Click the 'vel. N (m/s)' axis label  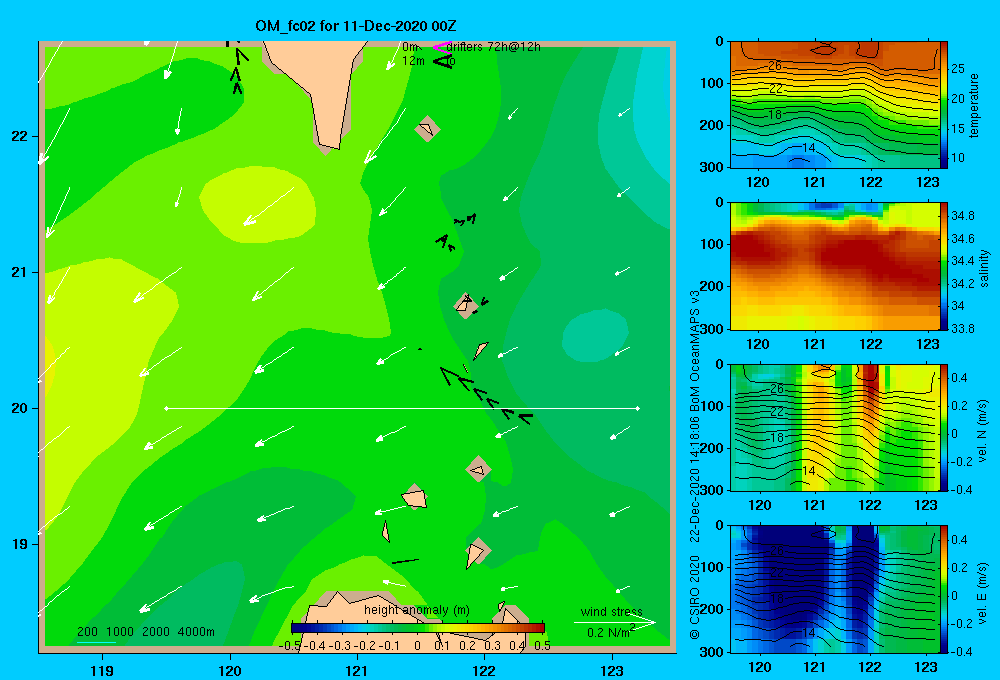click(x=982, y=431)
